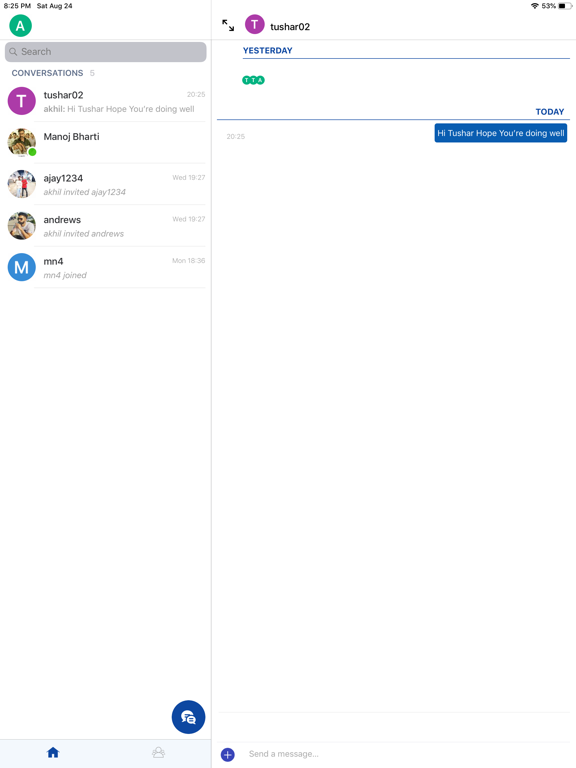Image resolution: width=576 pixels, height=768 pixels.
Task: Tap the tushar02 chat header name
Action: 290,27
